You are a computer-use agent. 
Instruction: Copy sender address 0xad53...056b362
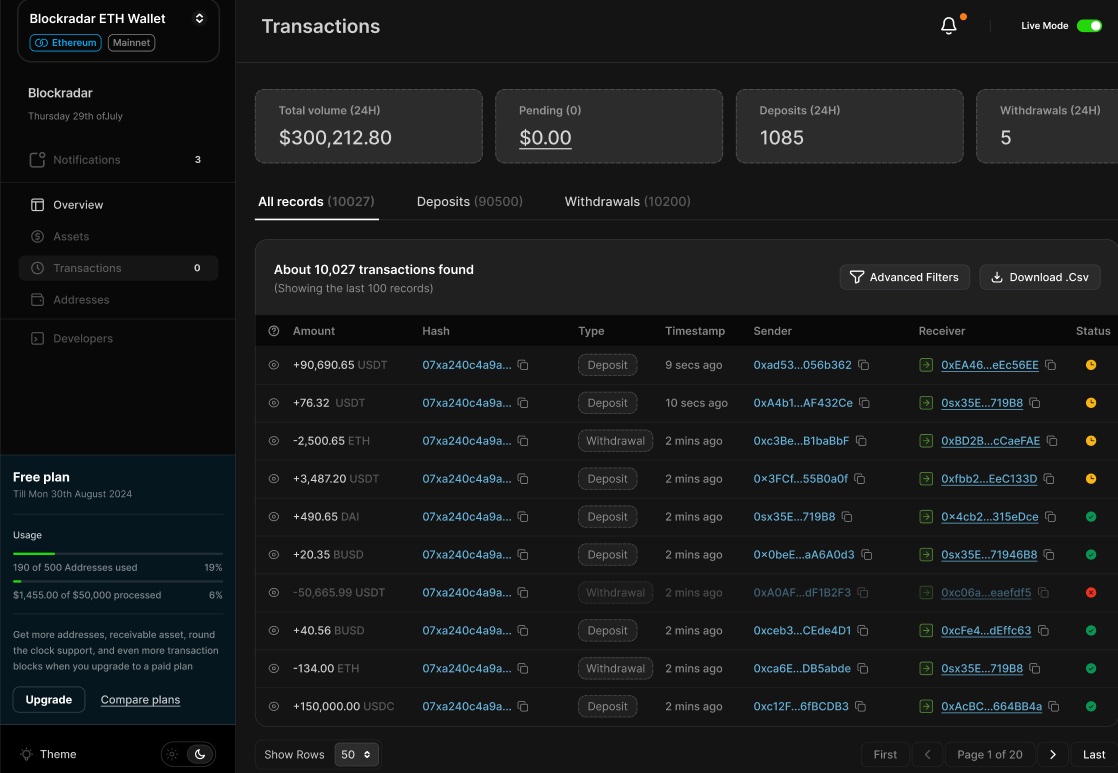click(863, 365)
